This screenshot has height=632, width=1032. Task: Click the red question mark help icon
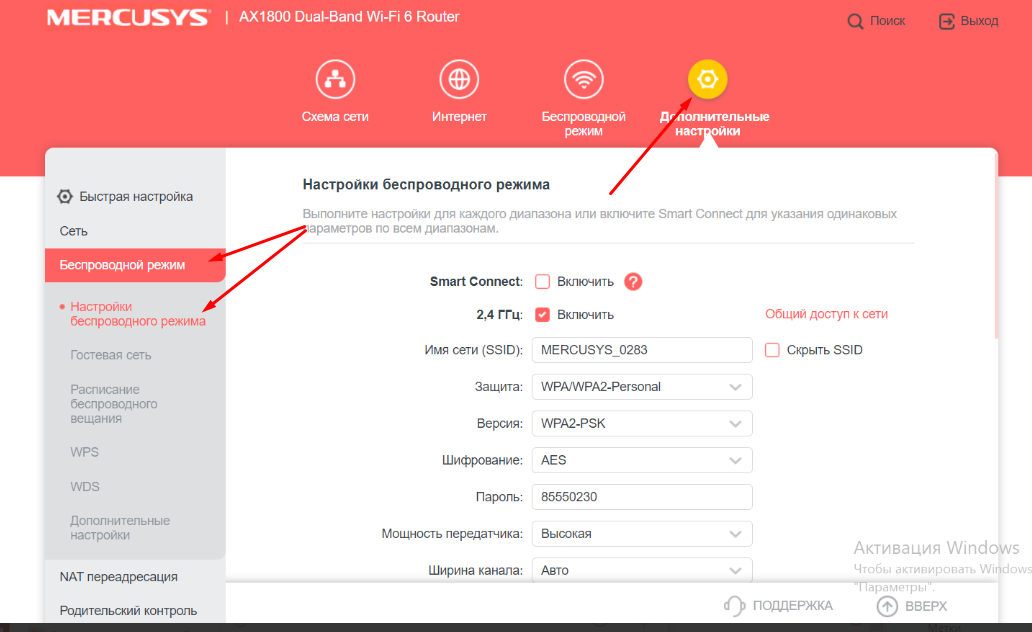click(x=633, y=282)
